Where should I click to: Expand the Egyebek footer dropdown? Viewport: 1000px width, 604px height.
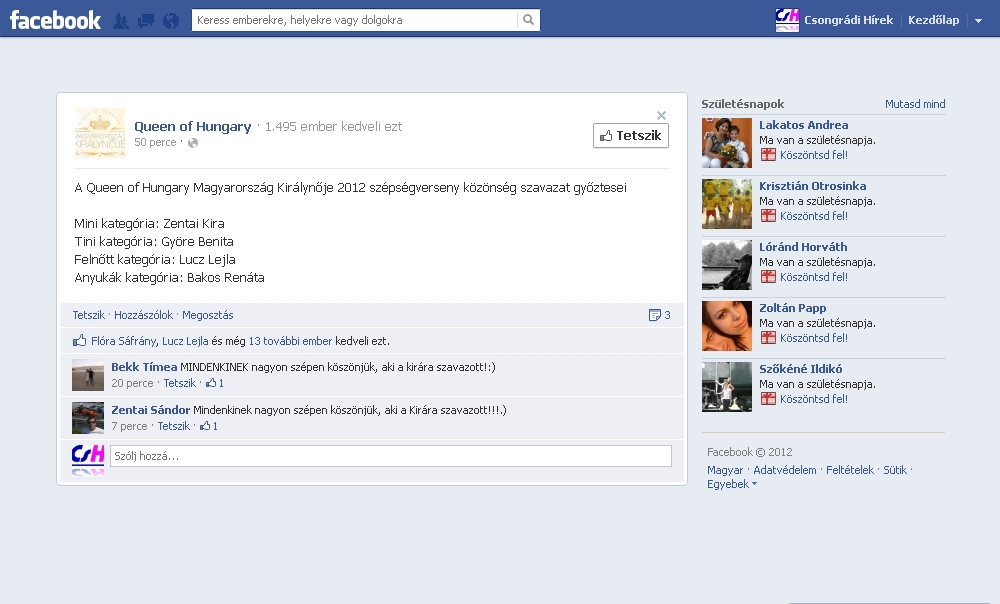[732, 484]
